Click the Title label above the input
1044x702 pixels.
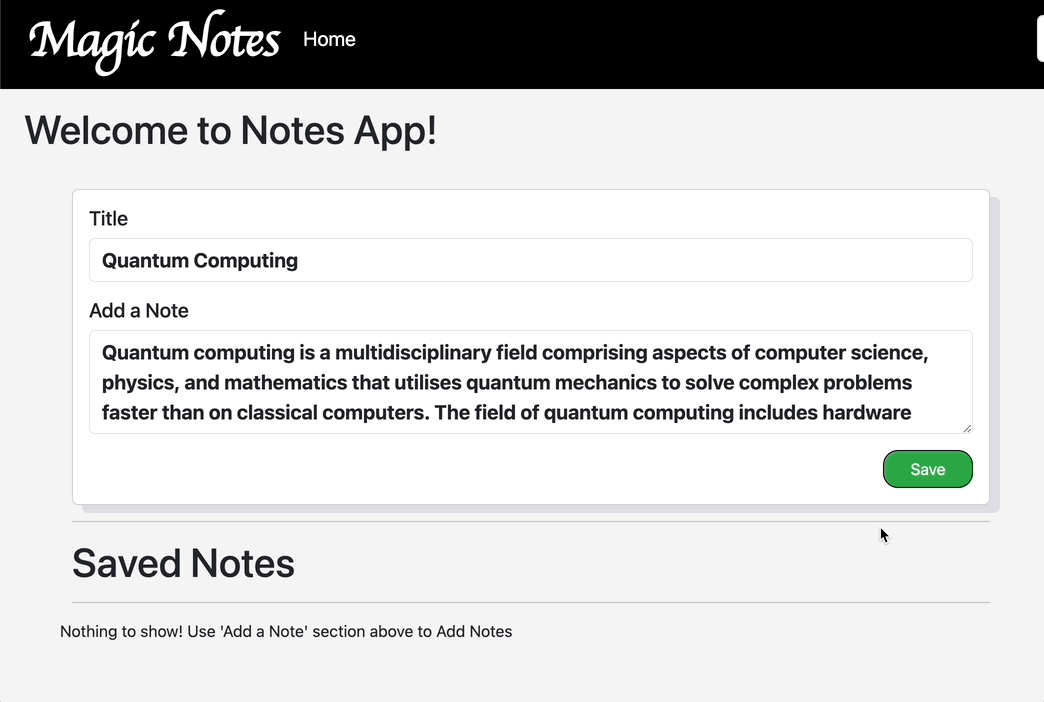pyautogui.click(x=108, y=218)
